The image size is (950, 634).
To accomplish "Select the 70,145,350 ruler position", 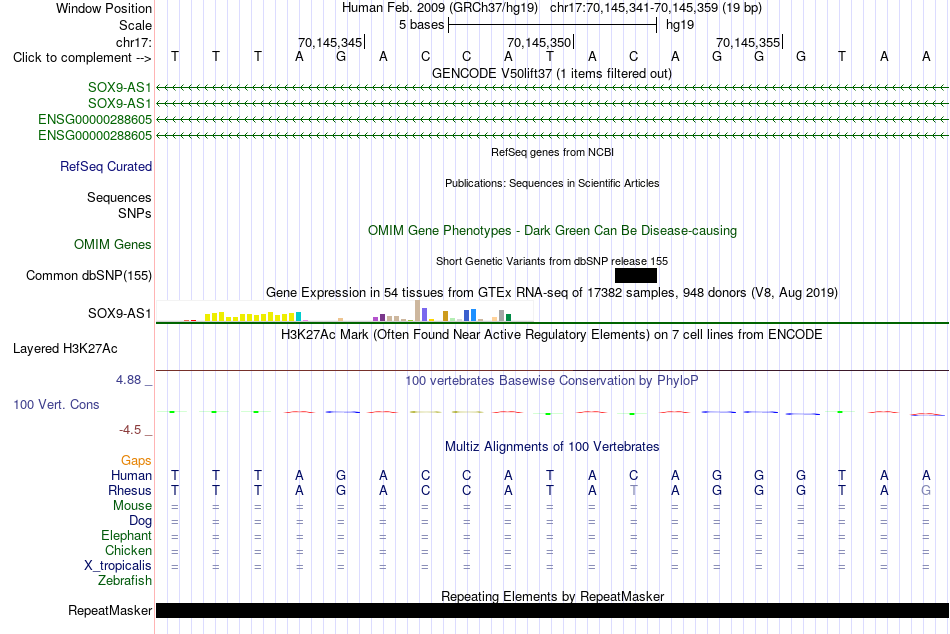I will [539, 42].
